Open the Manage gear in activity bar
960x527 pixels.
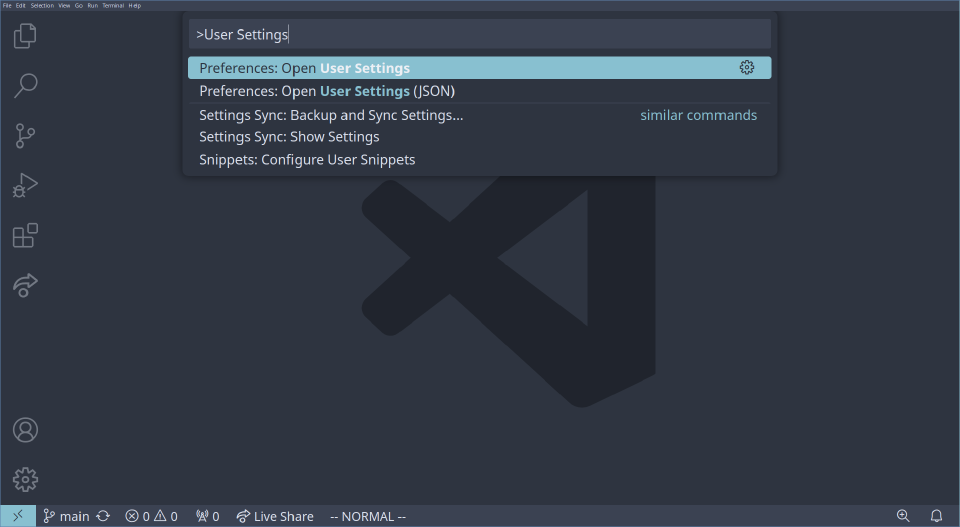(x=25, y=479)
